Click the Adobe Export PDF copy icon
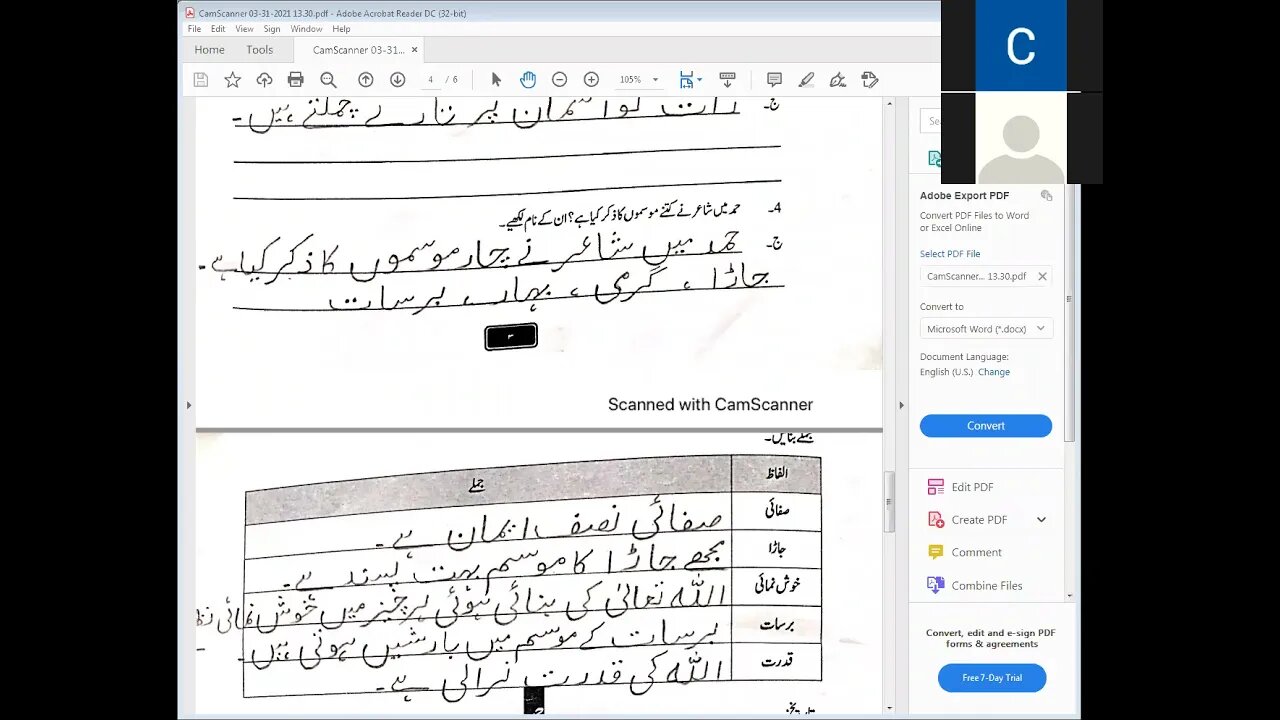 (x=1046, y=196)
